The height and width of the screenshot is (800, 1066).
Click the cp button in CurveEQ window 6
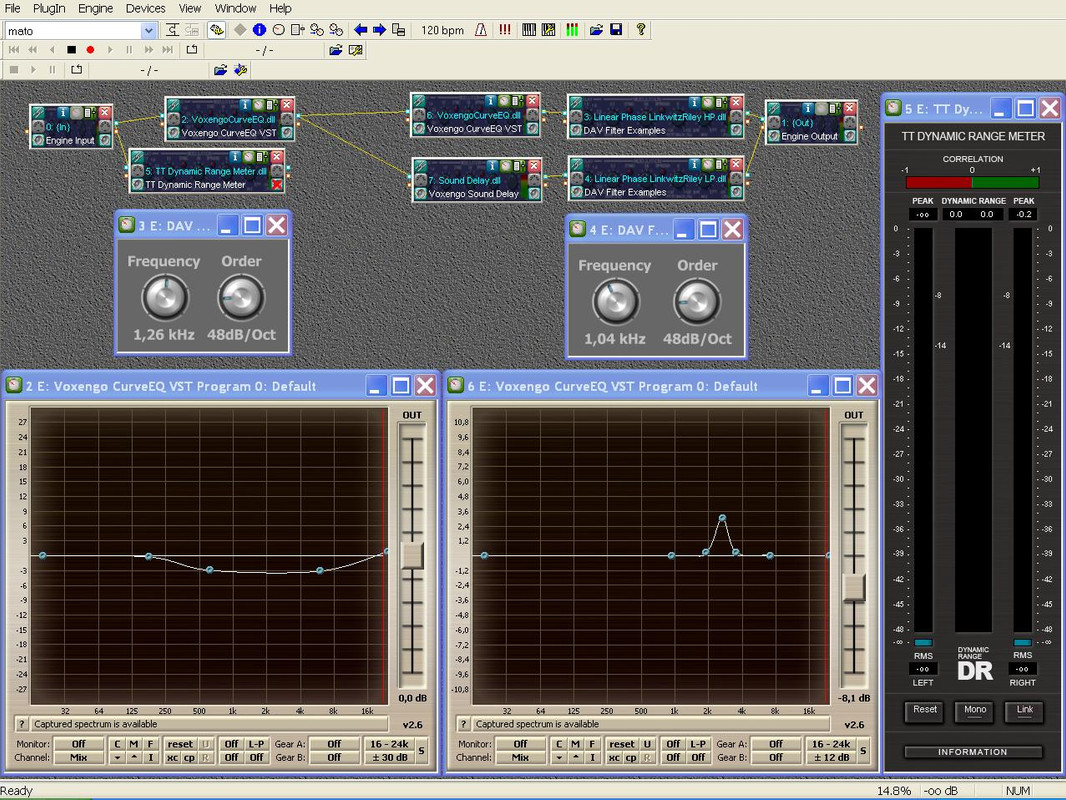click(x=631, y=757)
